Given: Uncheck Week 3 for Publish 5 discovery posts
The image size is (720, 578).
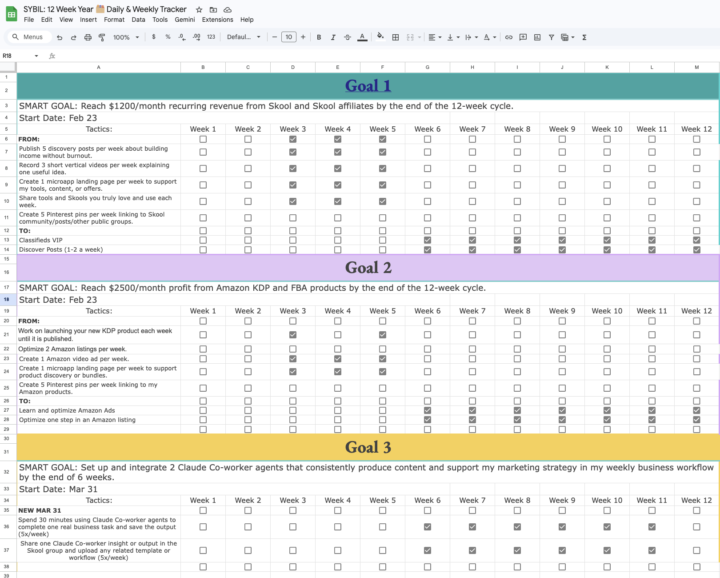Looking at the screenshot, I should (x=292, y=152).
